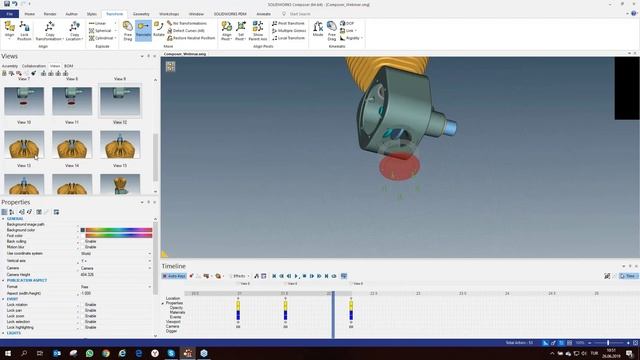
Task: Open WhatsApp from taskbar
Action: pyautogui.click(x=89, y=353)
